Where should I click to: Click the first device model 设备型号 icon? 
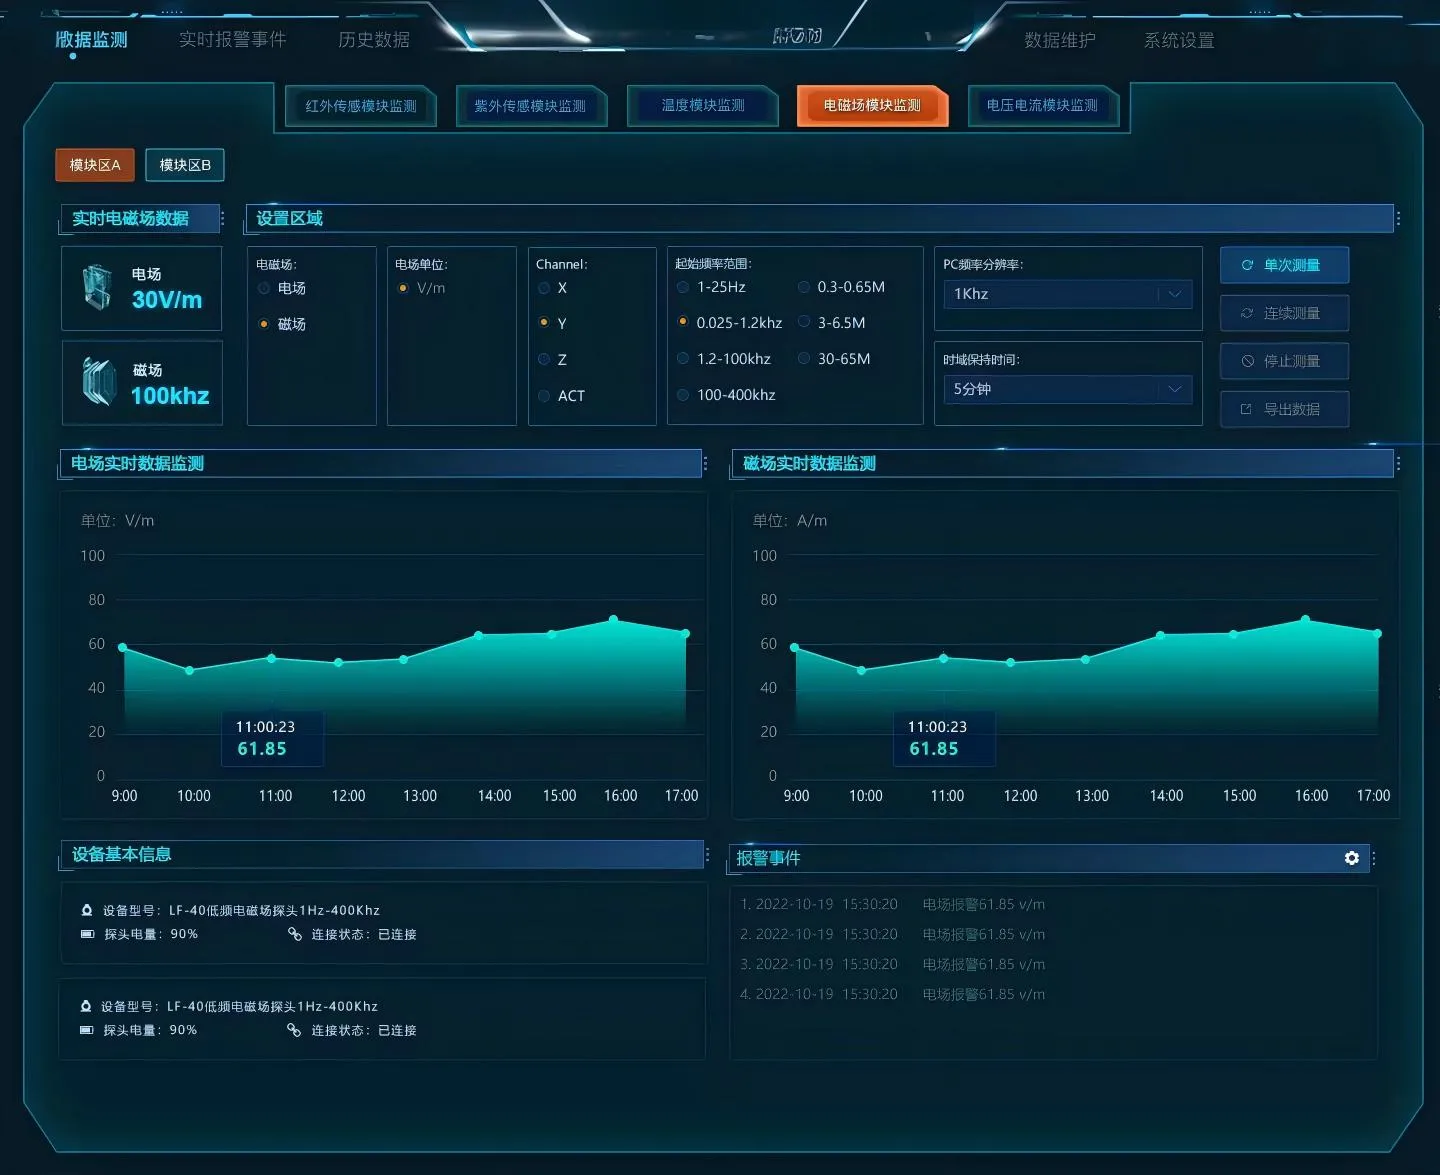[x=87, y=910]
